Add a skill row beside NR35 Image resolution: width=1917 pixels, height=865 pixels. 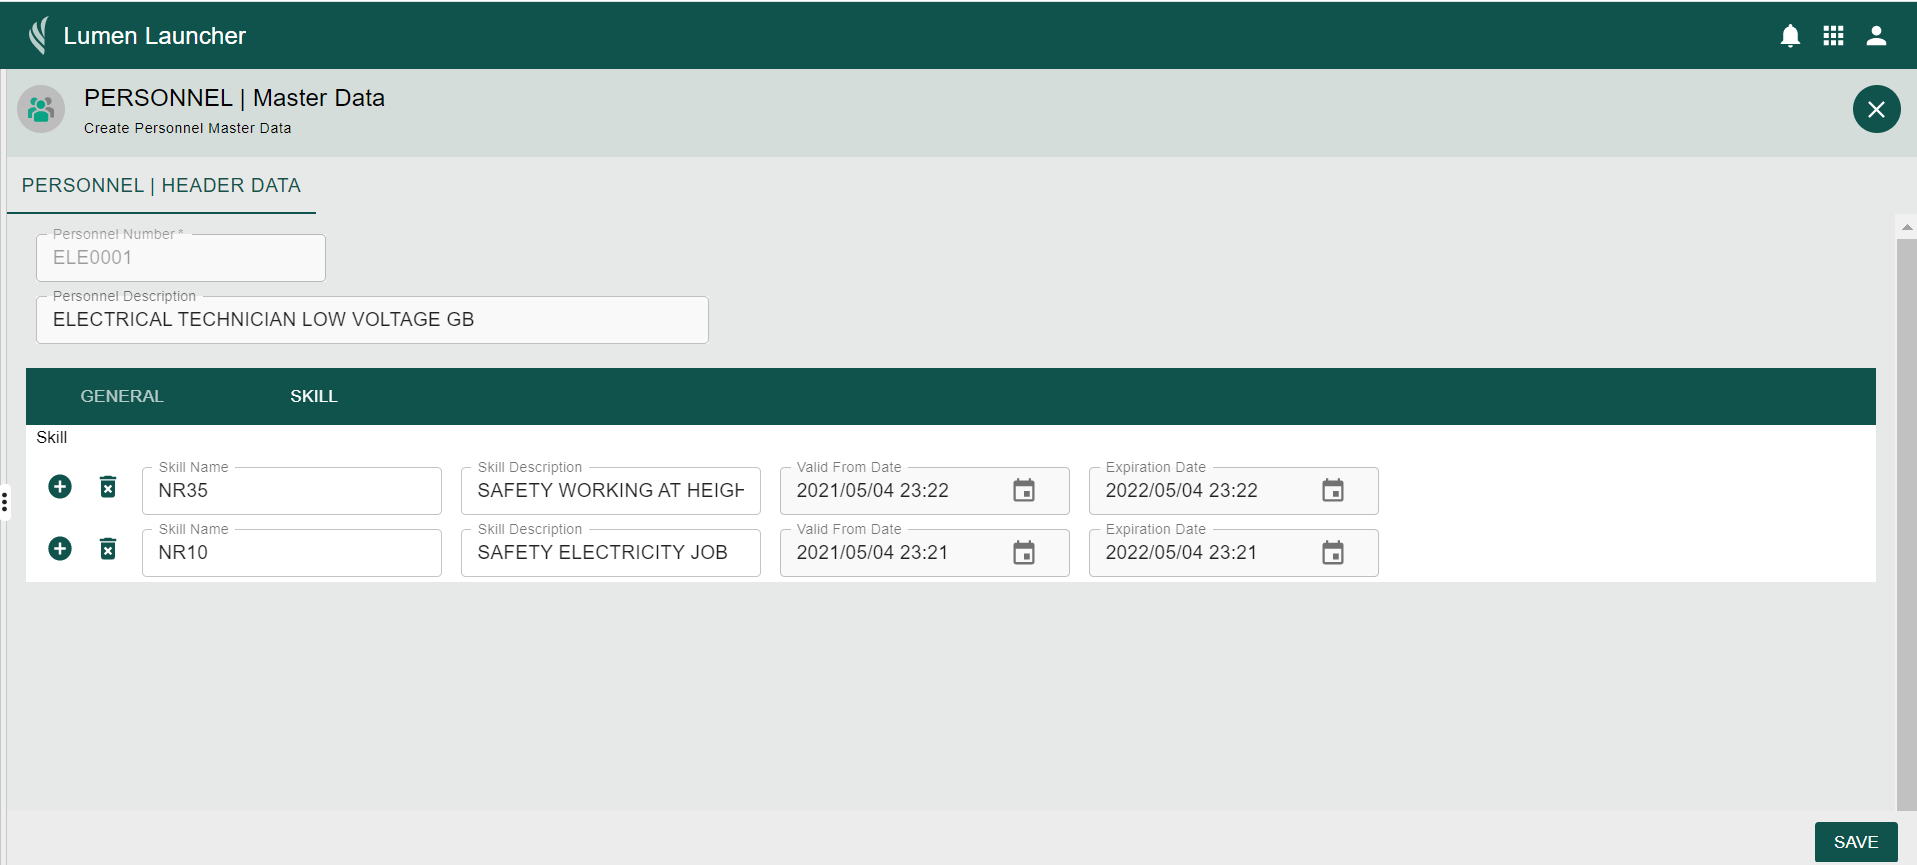60,487
